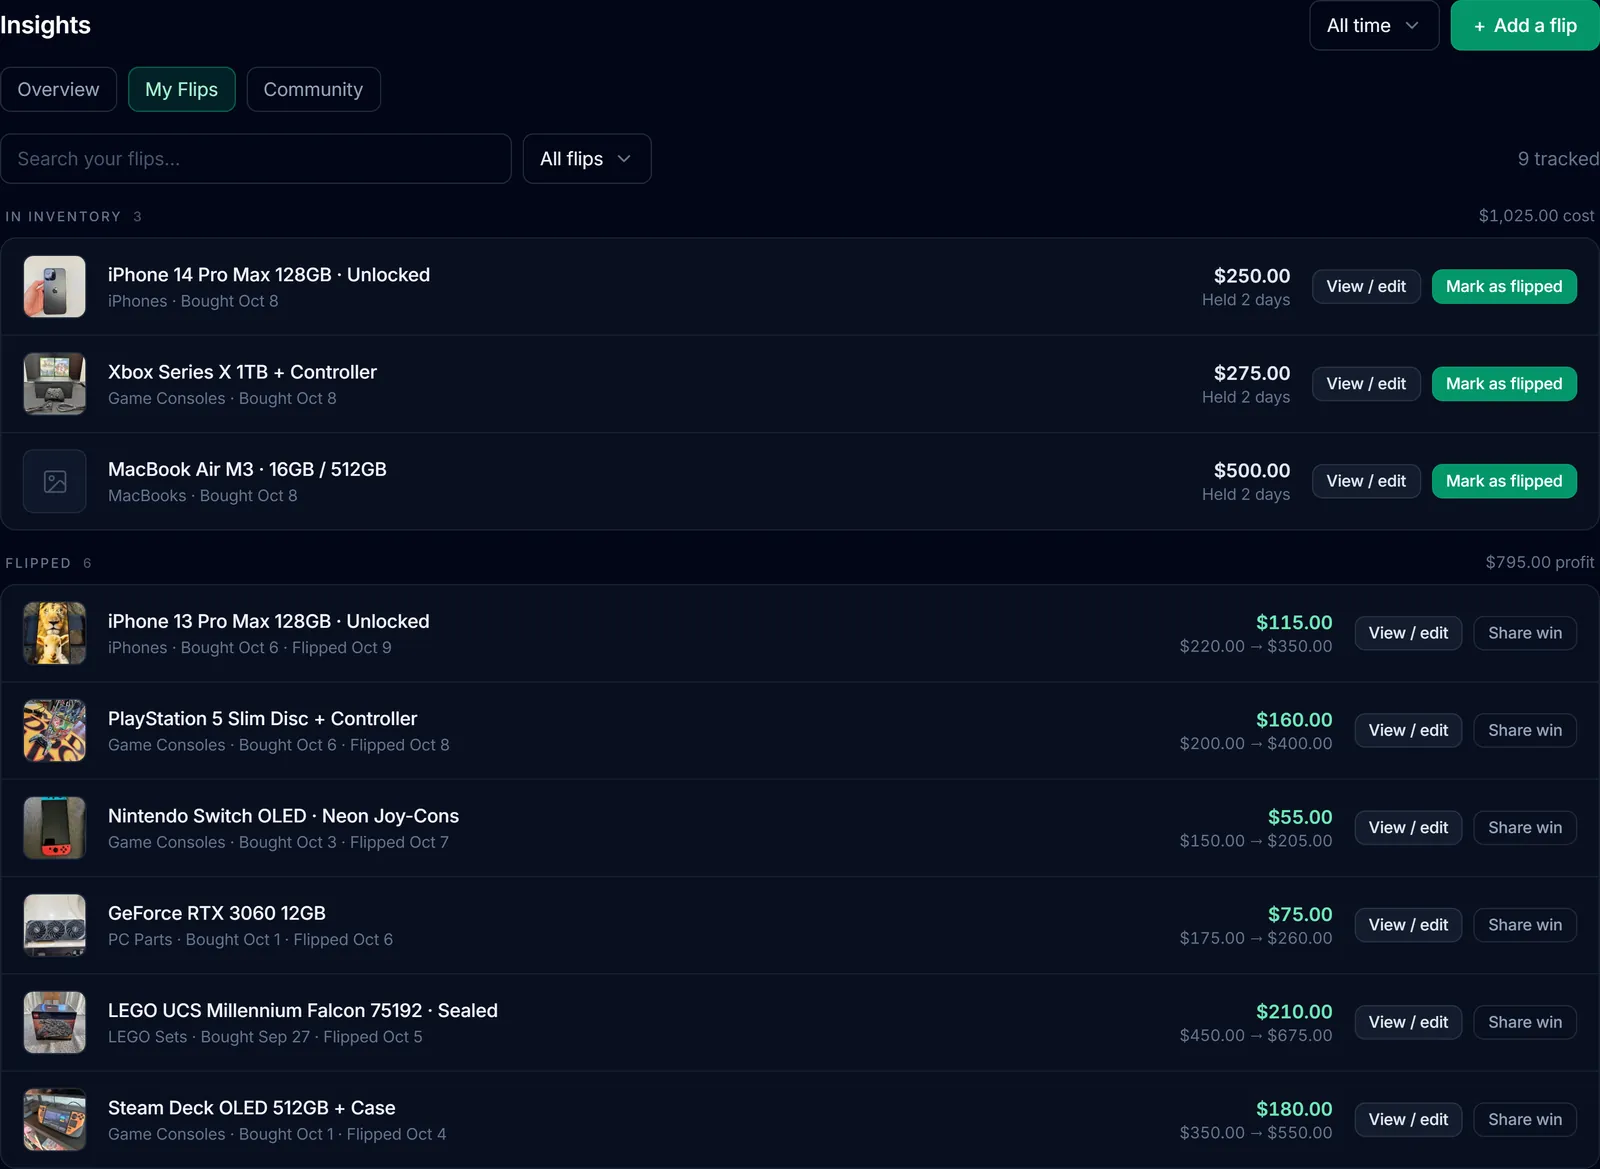Open the PlayStation 5 Slim thumbnail
The image size is (1600, 1169).
click(x=55, y=730)
